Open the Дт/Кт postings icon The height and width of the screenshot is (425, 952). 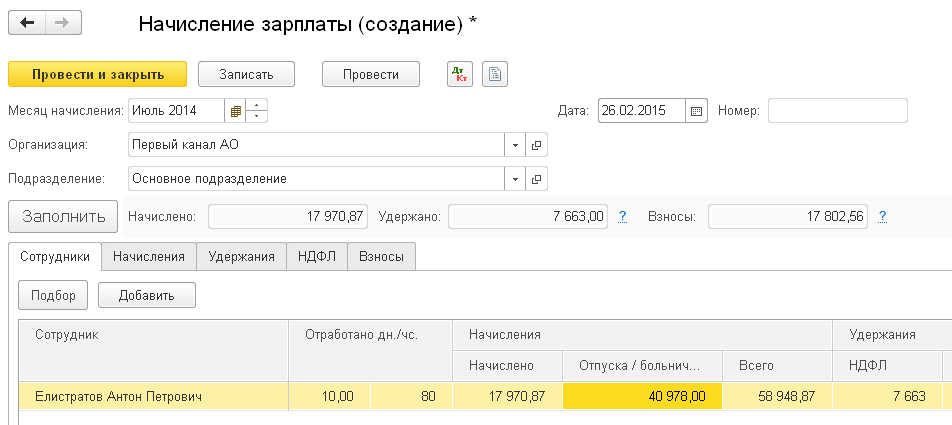(459, 74)
